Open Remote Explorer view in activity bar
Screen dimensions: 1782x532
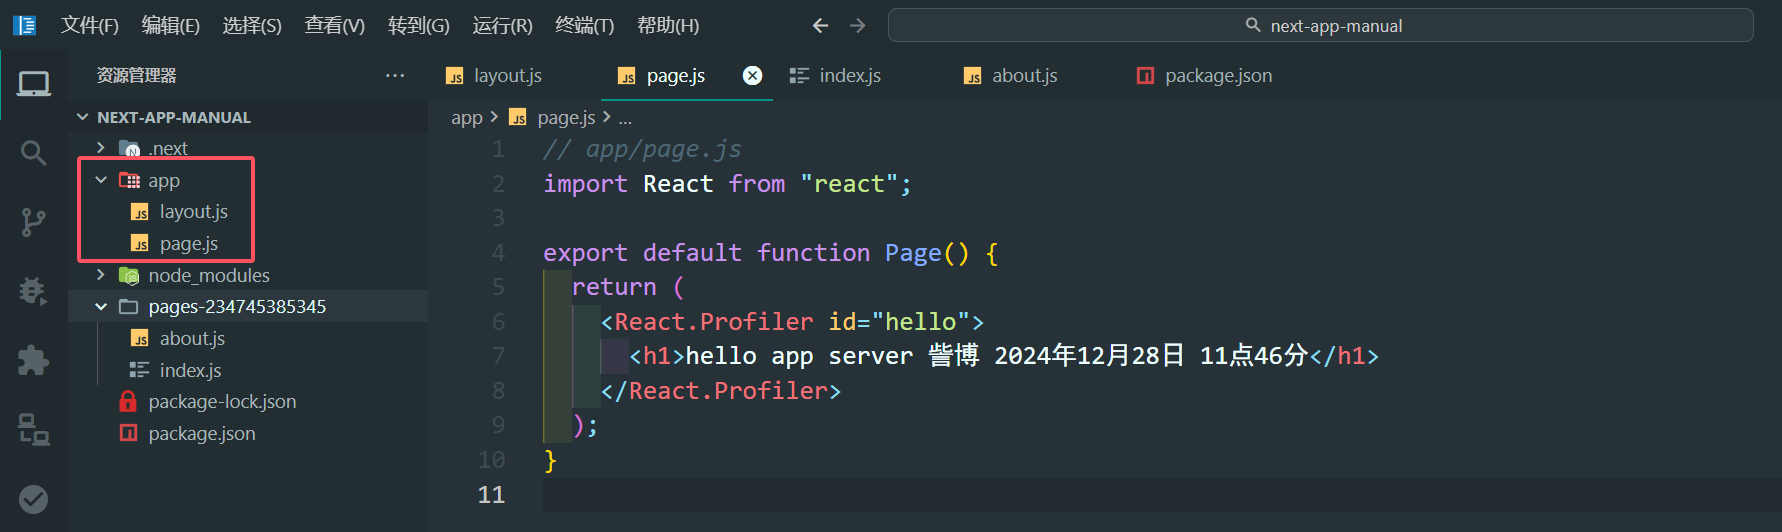34,429
